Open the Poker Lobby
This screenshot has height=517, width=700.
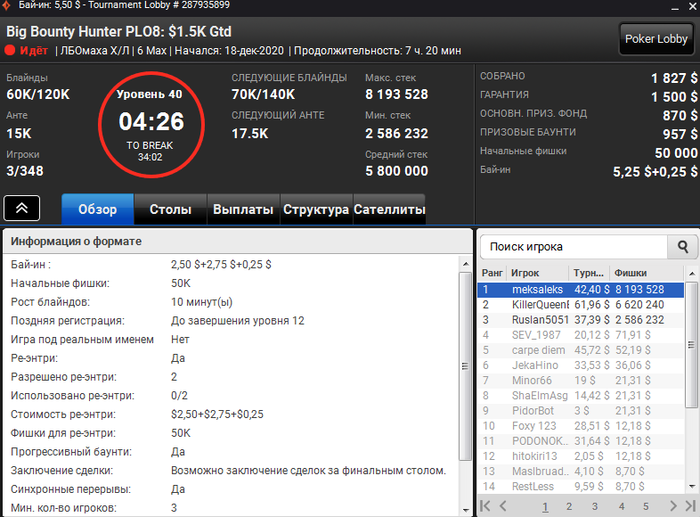coord(656,39)
